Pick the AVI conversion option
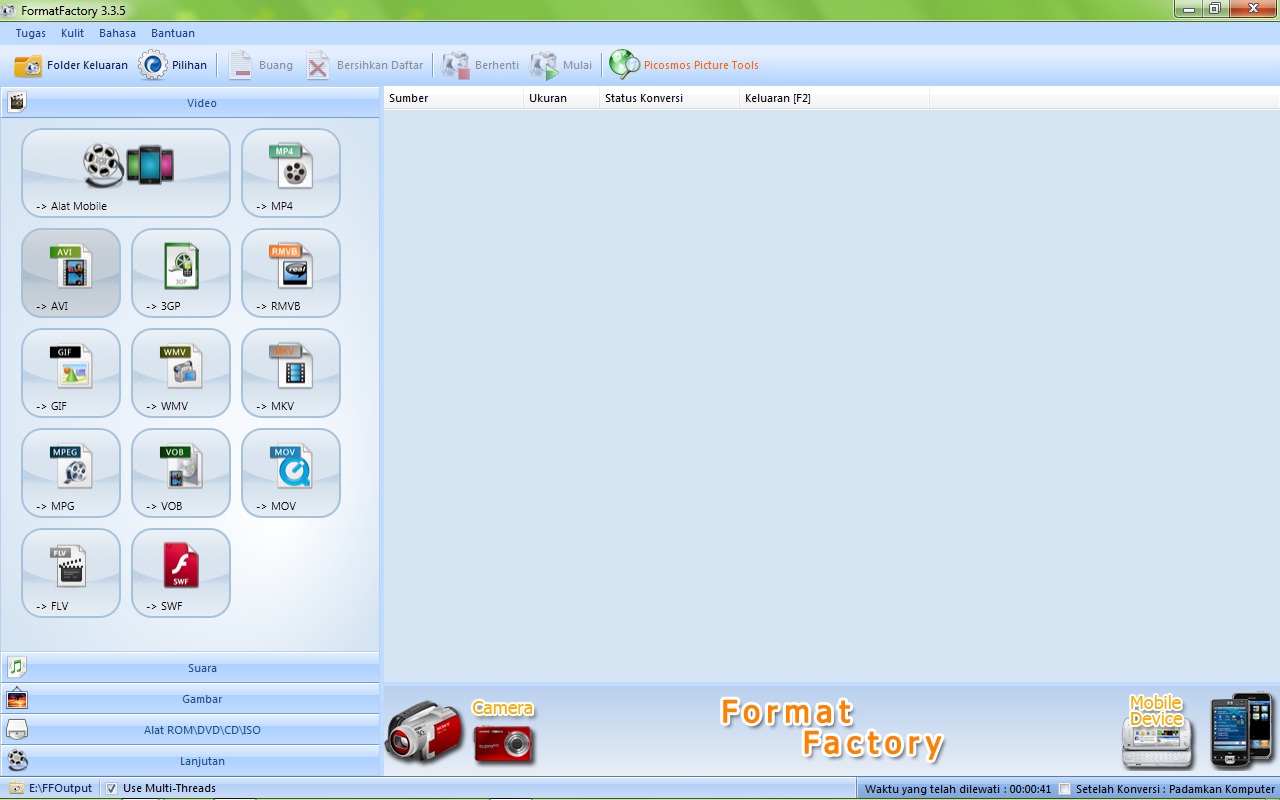The height and width of the screenshot is (800, 1280). 71,273
